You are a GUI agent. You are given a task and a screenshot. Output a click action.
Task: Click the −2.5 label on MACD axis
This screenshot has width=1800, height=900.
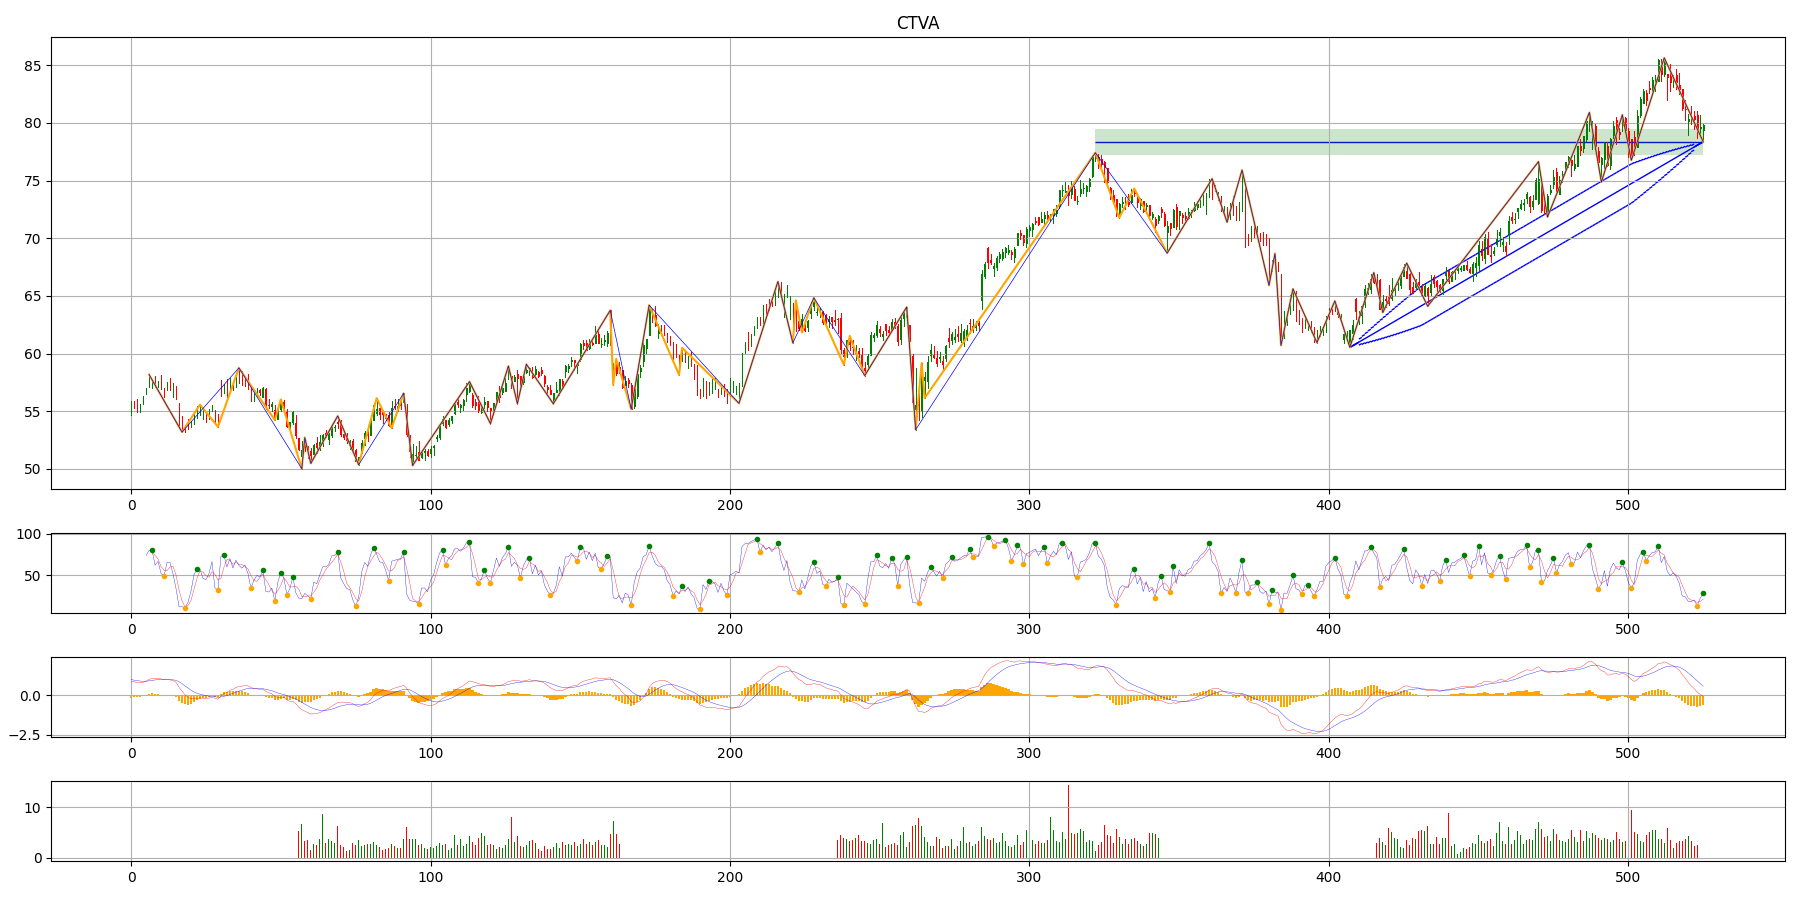pyautogui.click(x=24, y=734)
